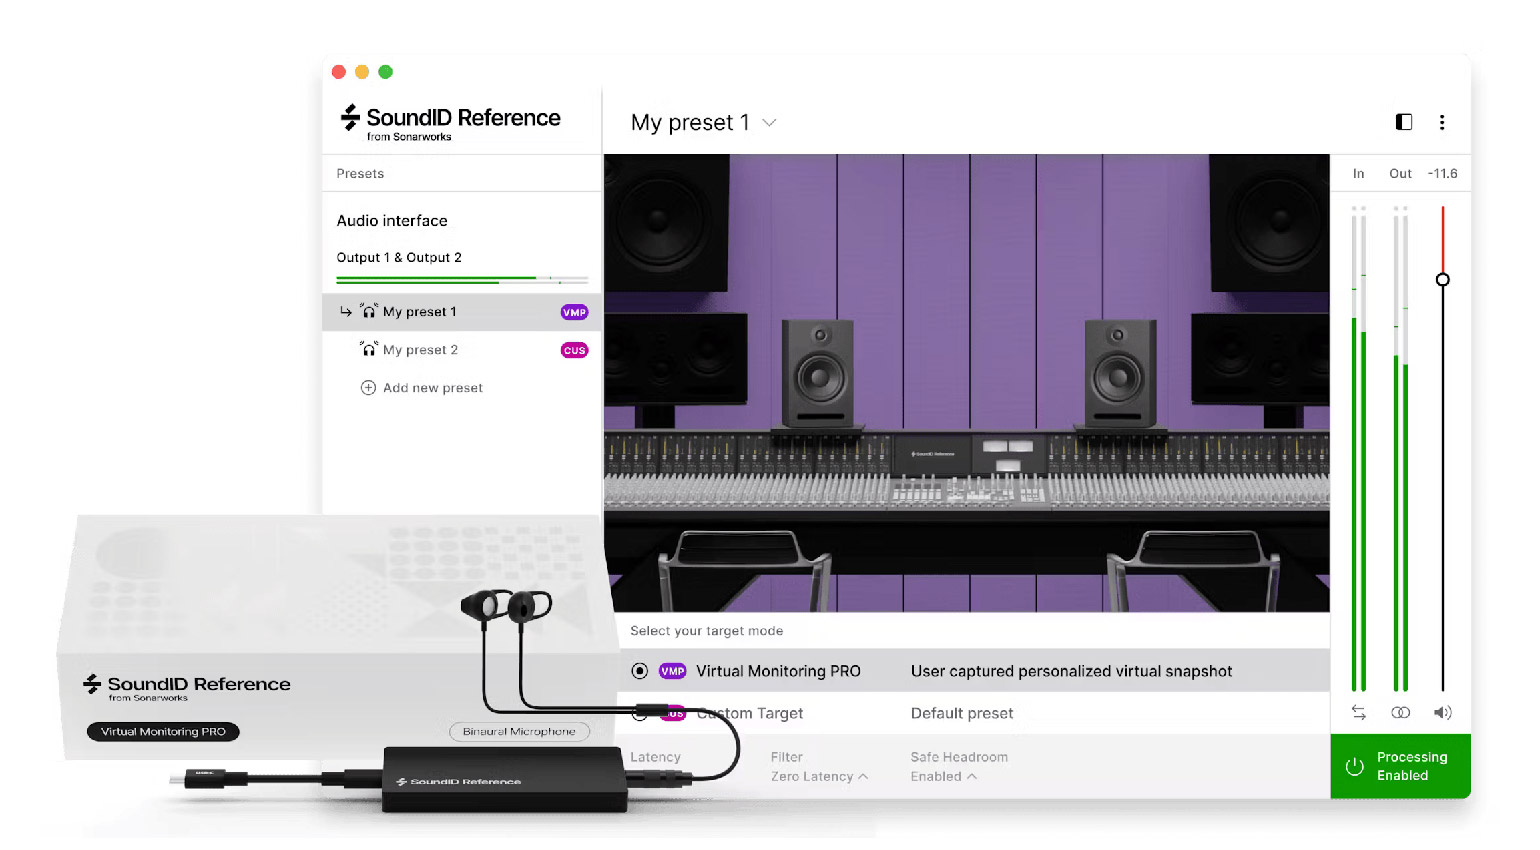Screen dimensions: 1540x850
Task: Open the three-dot options menu
Action: (x=1441, y=122)
